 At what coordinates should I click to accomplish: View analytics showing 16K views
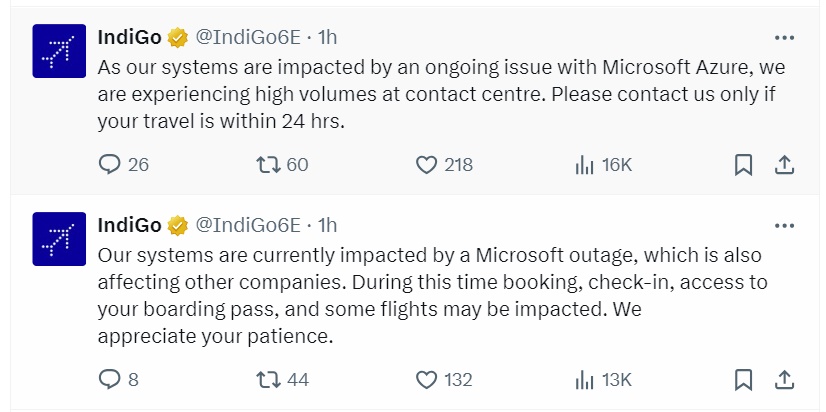[x=586, y=165]
